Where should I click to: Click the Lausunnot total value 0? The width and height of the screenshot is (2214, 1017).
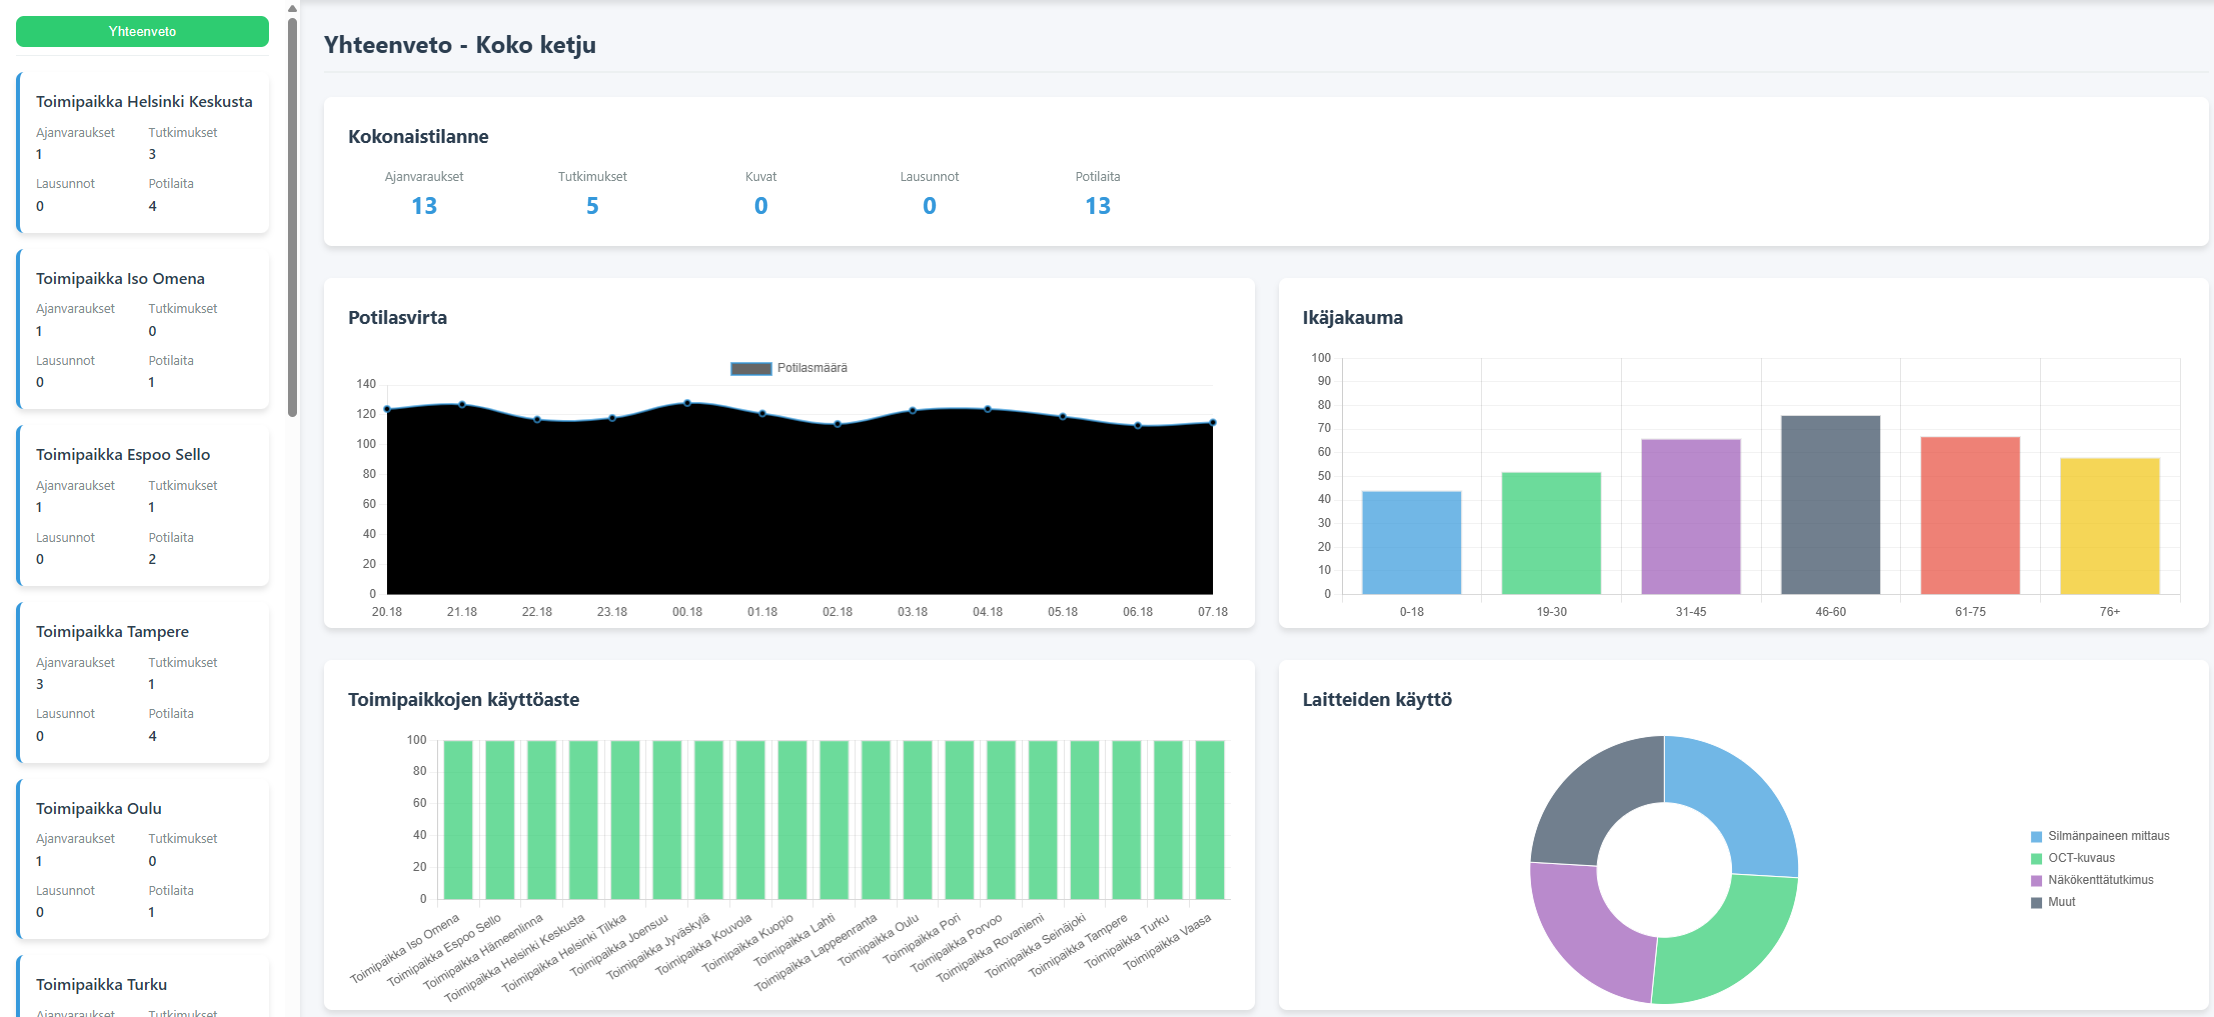click(x=929, y=206)
